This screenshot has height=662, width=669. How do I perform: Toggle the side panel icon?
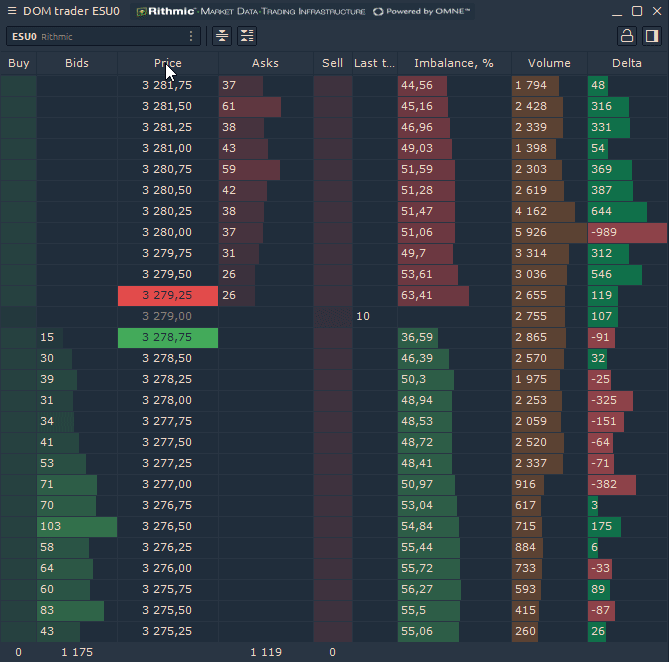coord(652,36)
